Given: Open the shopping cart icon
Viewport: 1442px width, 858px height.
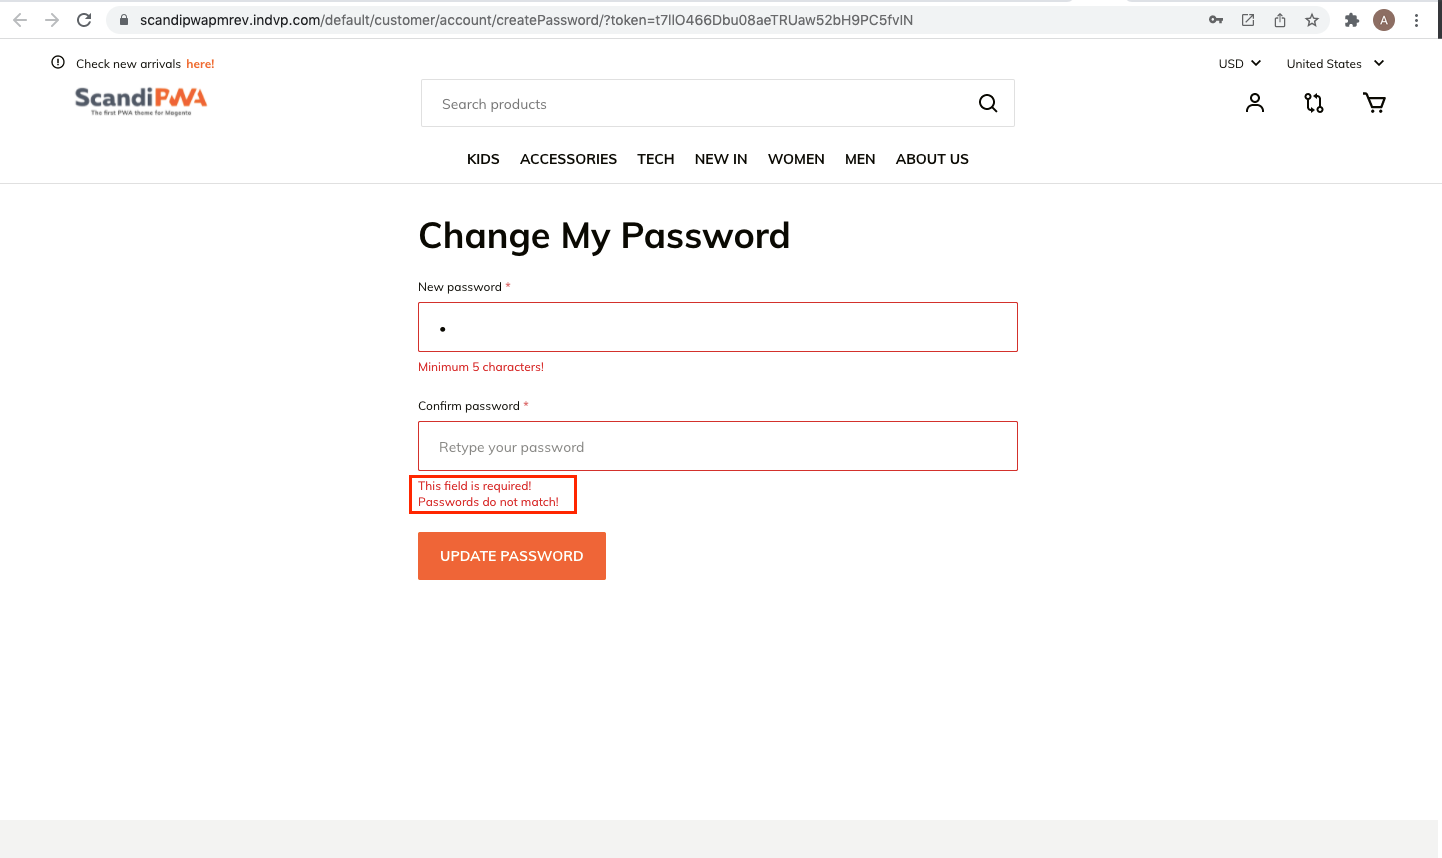Looking at the screenshot, I should [x=1374, y=102].
